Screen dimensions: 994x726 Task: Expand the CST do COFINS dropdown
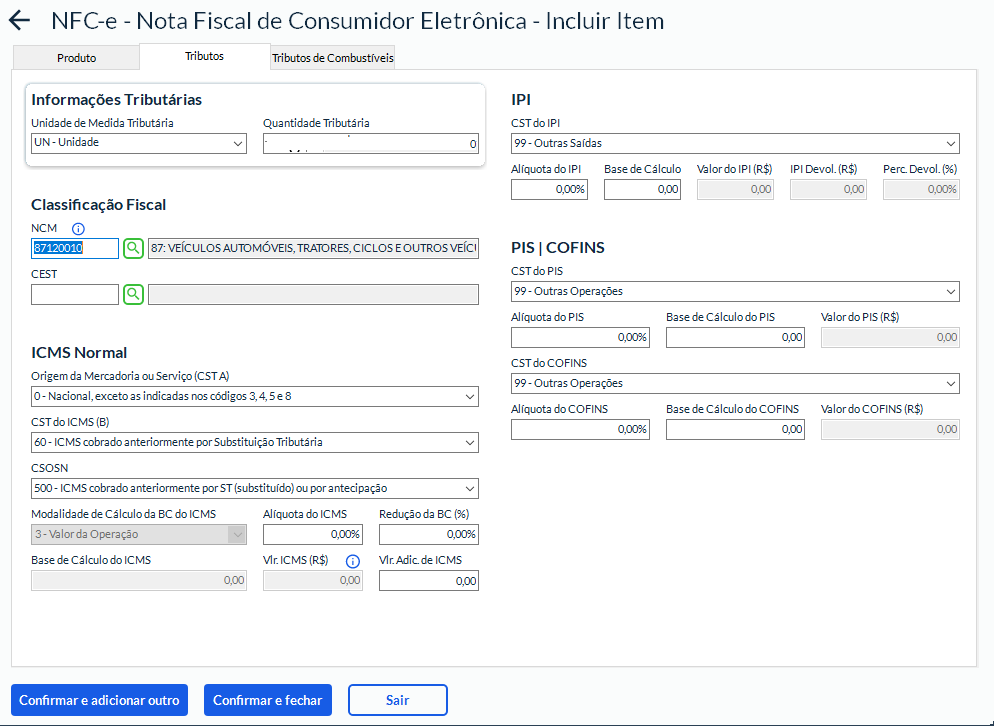click(734, 384)
